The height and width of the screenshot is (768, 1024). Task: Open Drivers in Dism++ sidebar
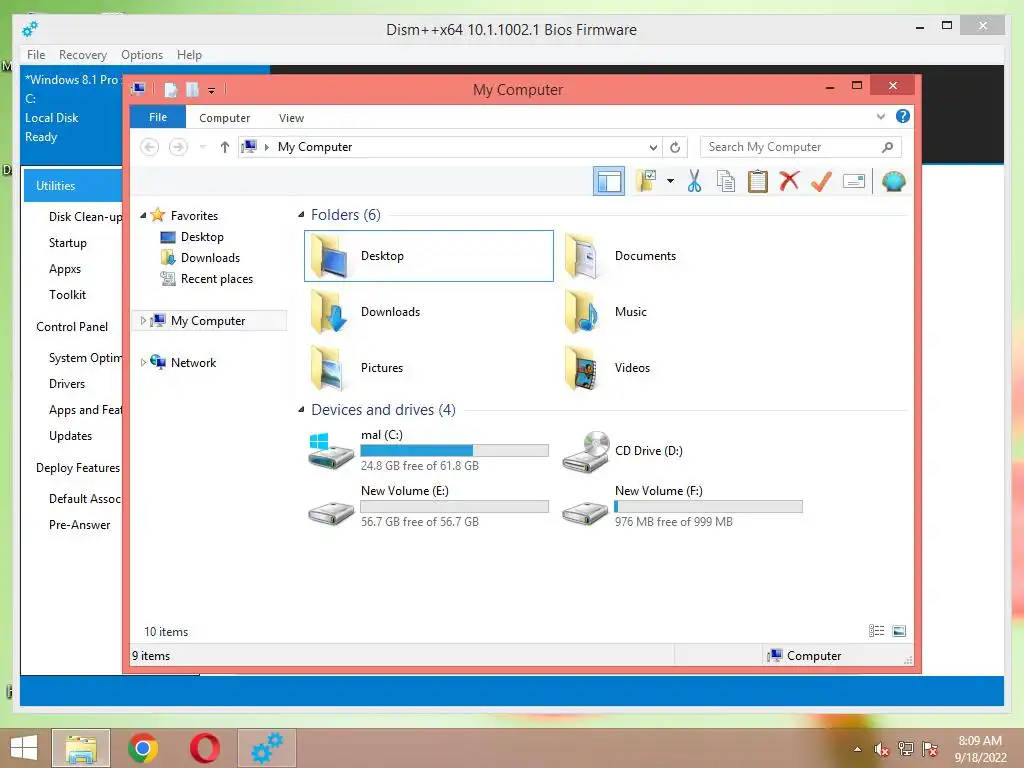pyautogui.click(x=67, y=384)
